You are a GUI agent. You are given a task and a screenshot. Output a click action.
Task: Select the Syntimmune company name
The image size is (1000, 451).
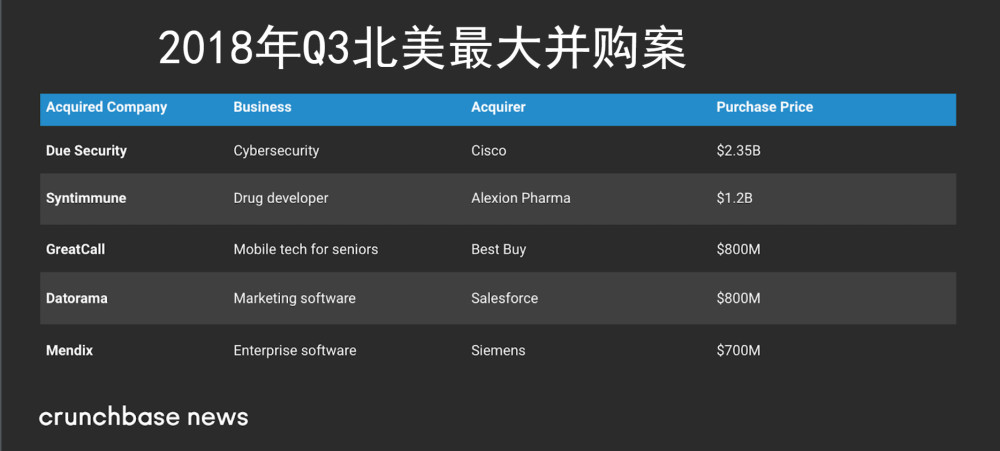click(86, 198)
